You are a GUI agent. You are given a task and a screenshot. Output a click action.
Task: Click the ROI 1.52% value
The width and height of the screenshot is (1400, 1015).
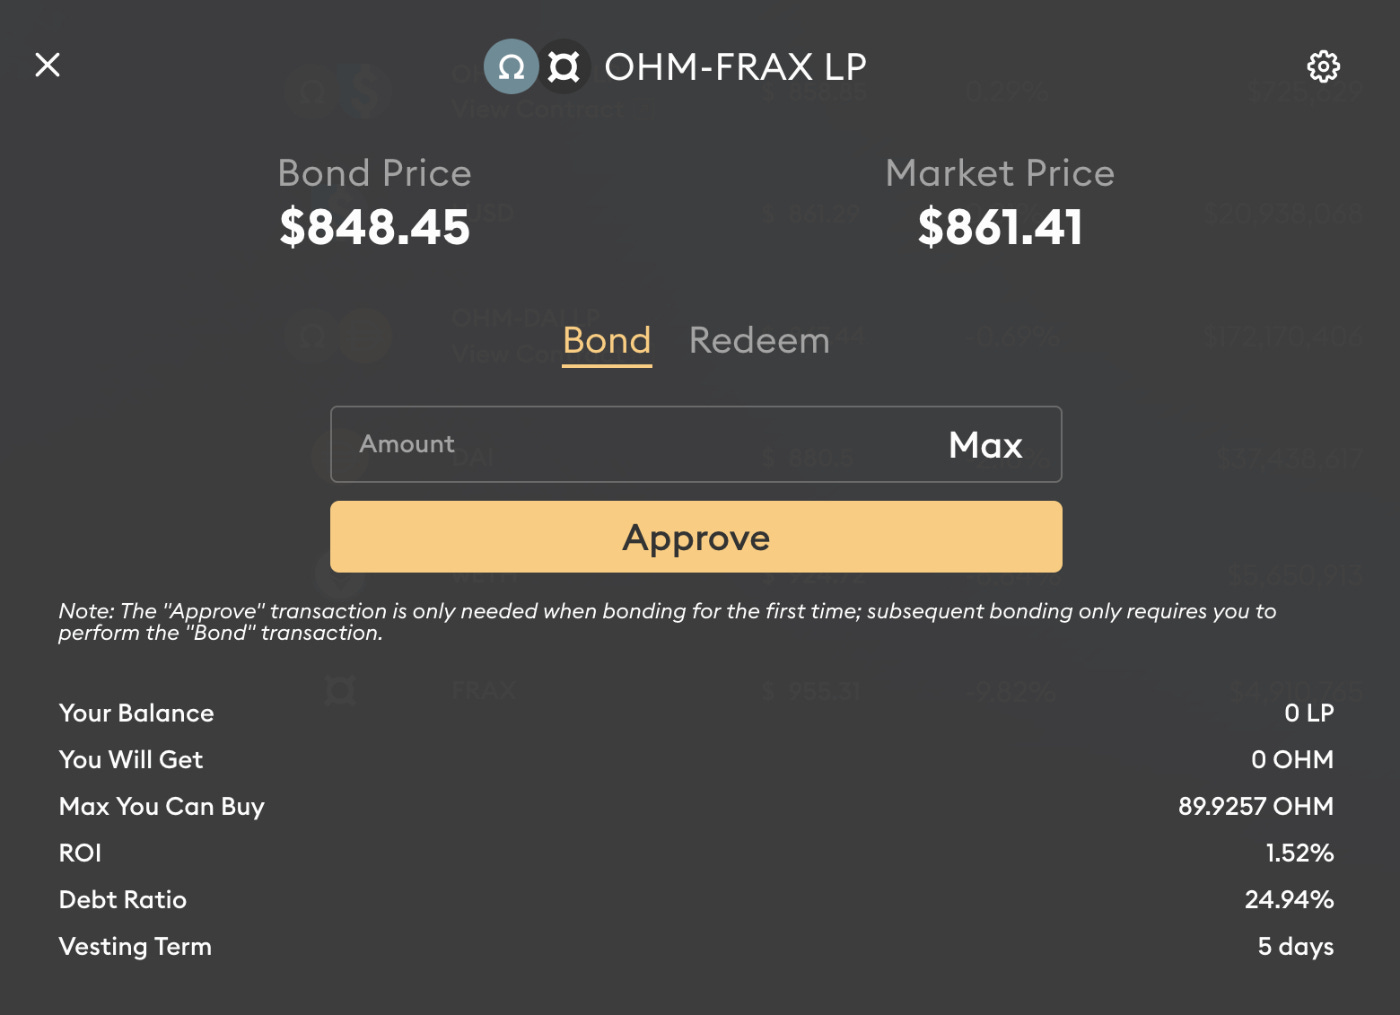pos(1300,853)
